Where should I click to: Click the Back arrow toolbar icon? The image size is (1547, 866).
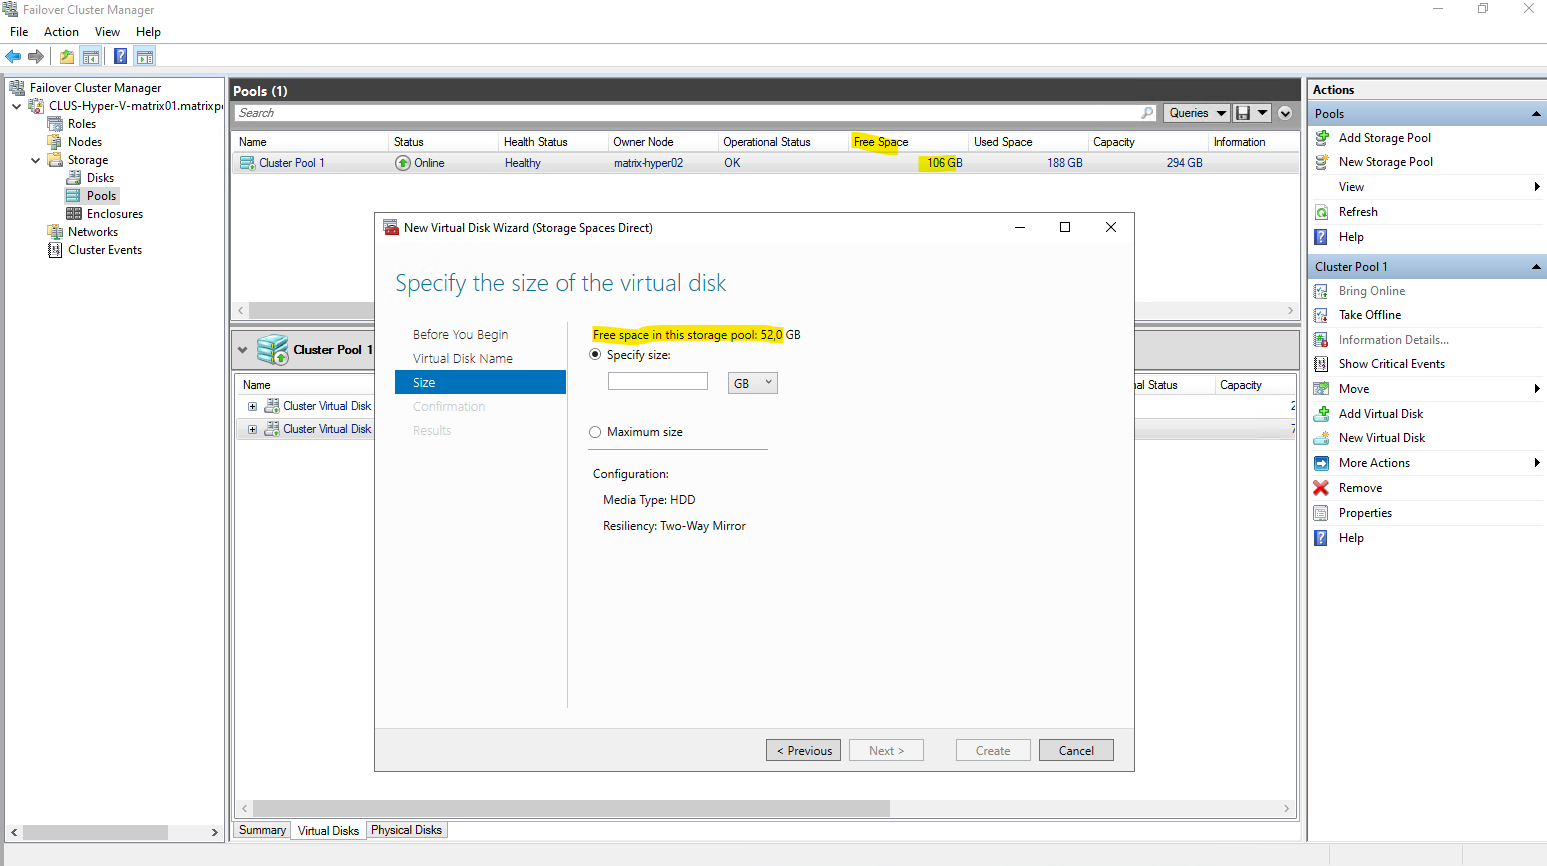[x=13, y=57]
